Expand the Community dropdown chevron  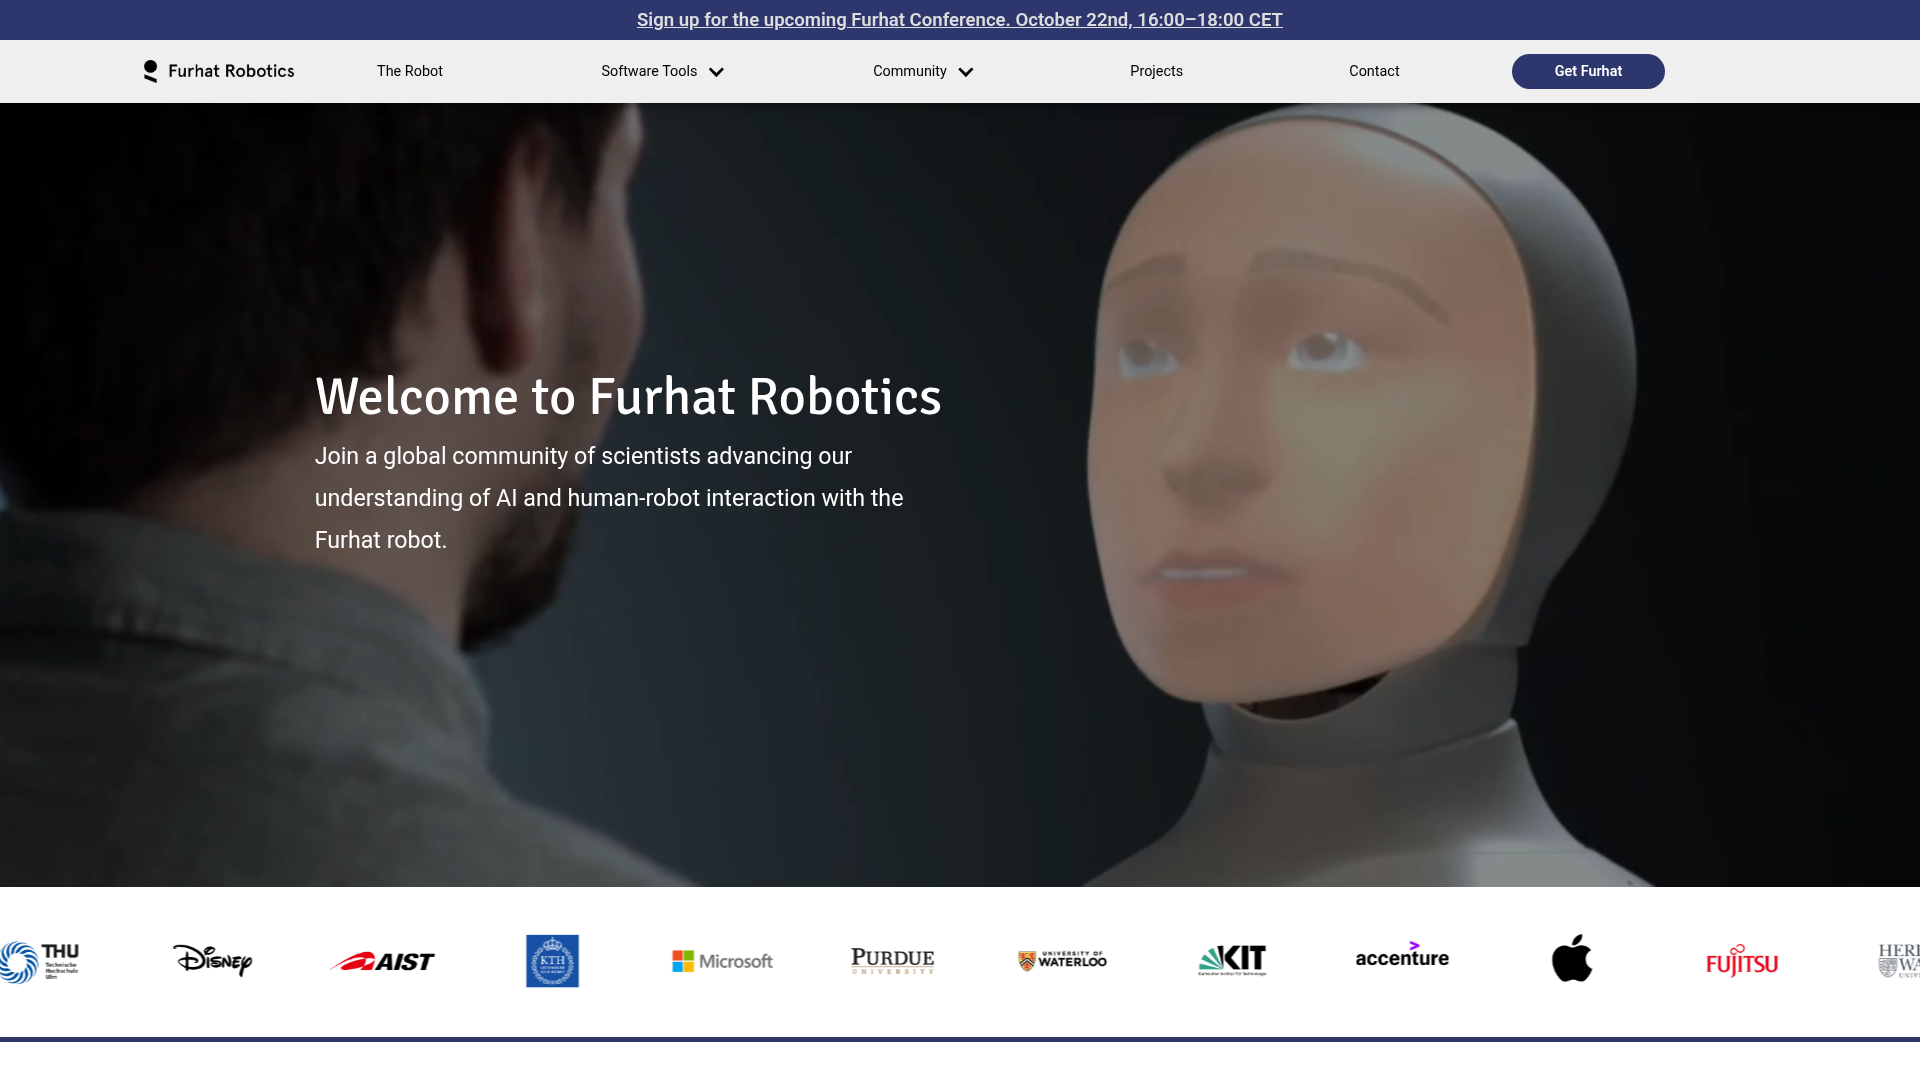click(965, 72)
